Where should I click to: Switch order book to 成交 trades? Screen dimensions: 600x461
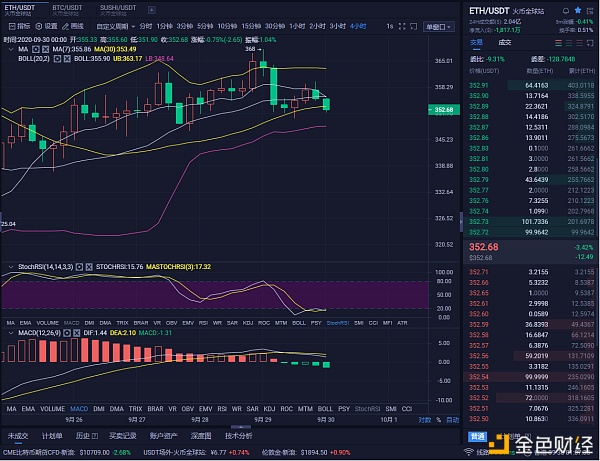point(505,42)
